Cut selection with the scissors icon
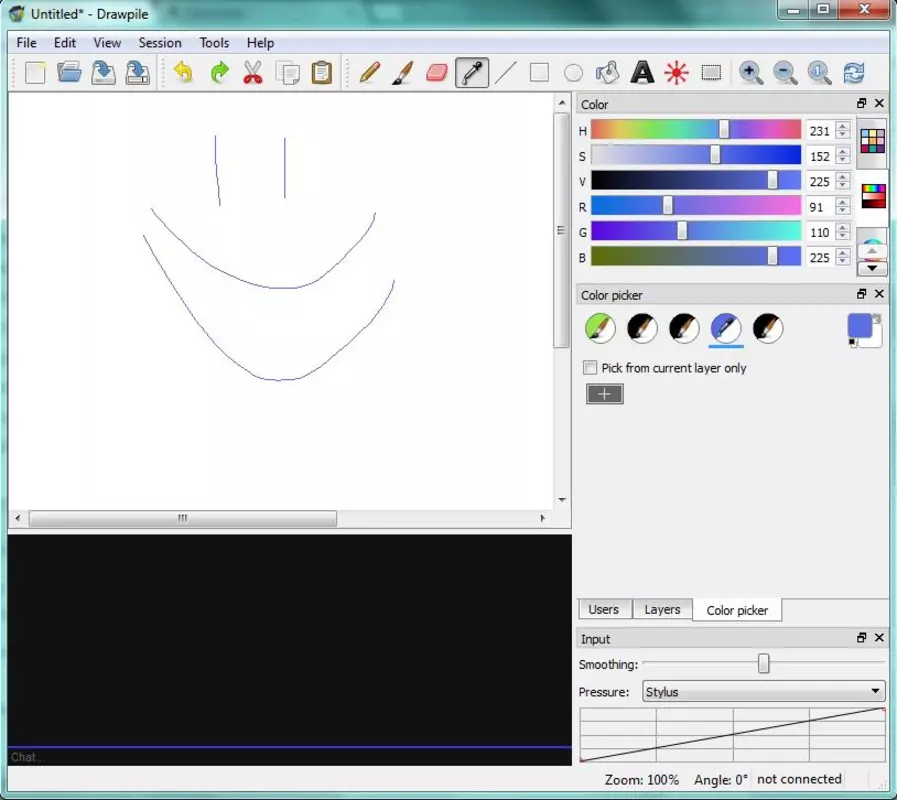Image resolution: width=897 pixels, height=800 pixels. click(253, 73)
